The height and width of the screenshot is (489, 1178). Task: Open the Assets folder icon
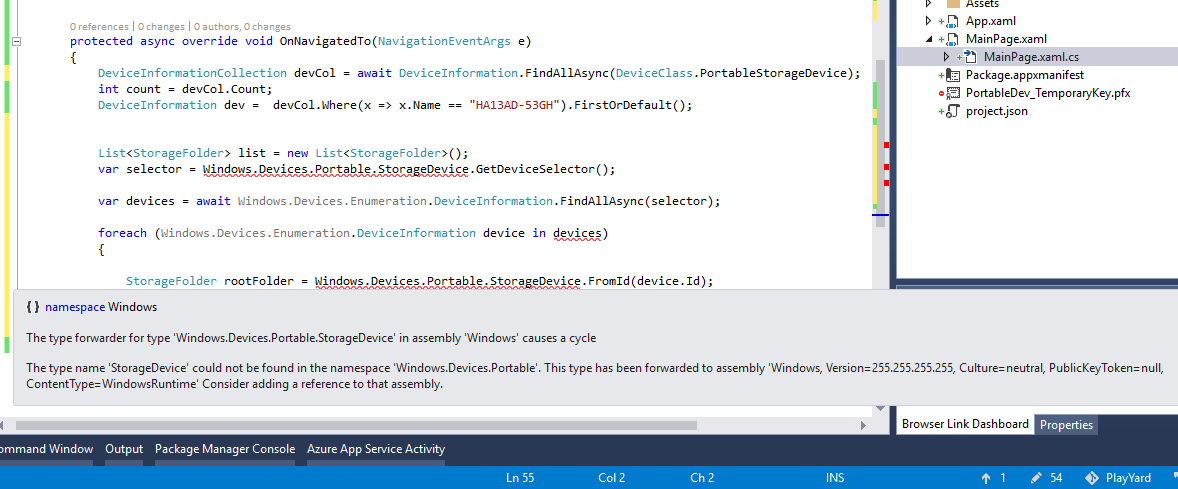[953, 4]
